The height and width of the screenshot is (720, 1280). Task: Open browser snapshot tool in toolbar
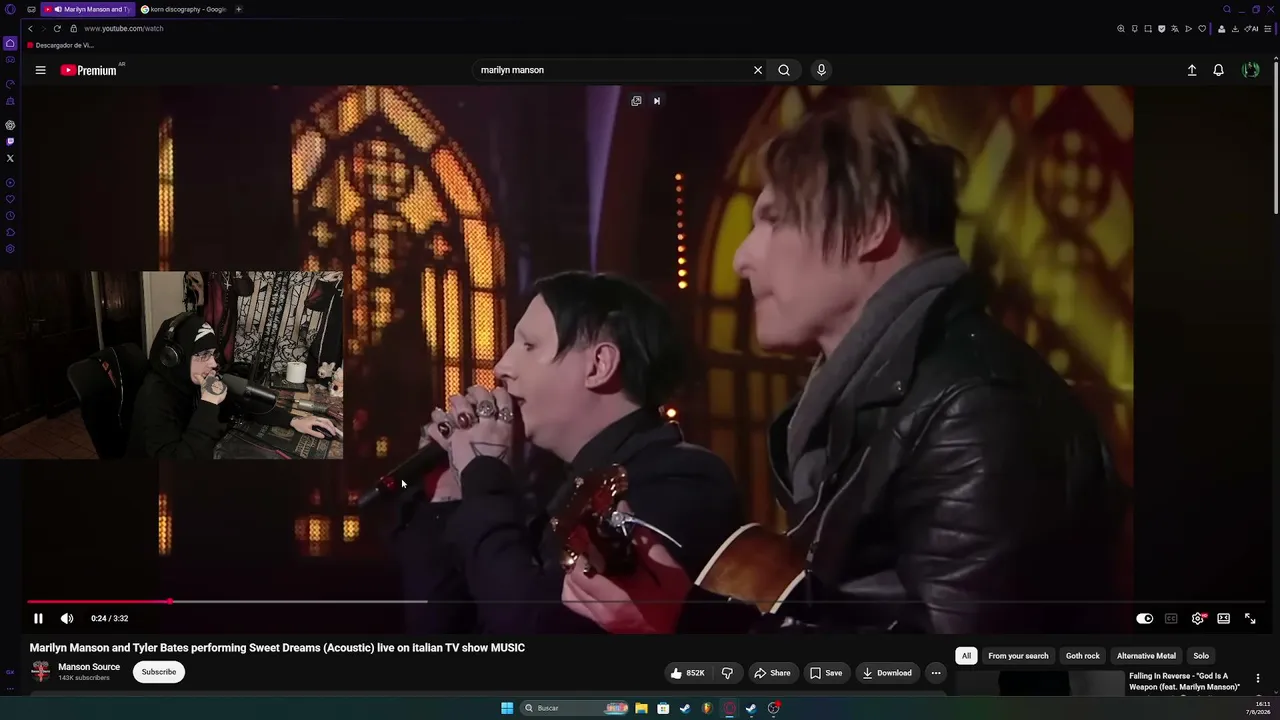coord(1148,29)
